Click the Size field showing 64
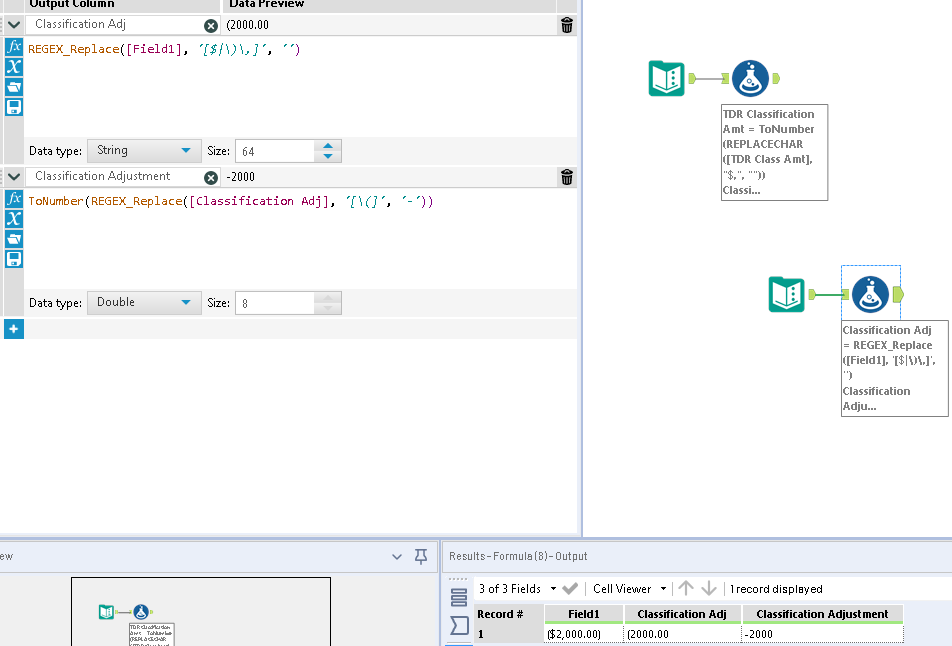 (x=275, y=151)
